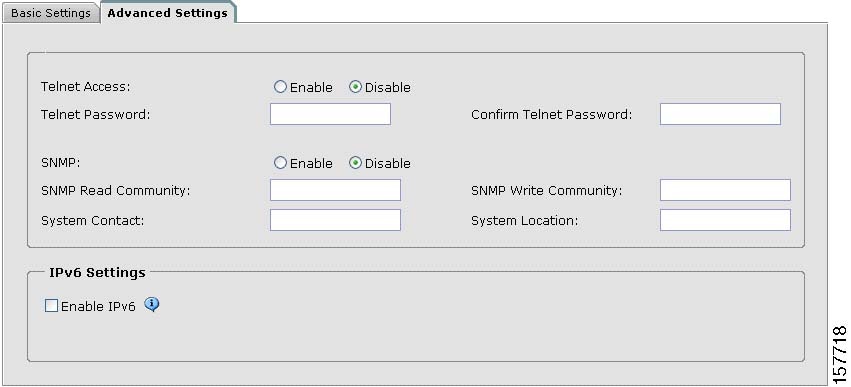The image size is (851, 387).
Task: Click the 'Telnet Password:' label
Action: point(96,115)
